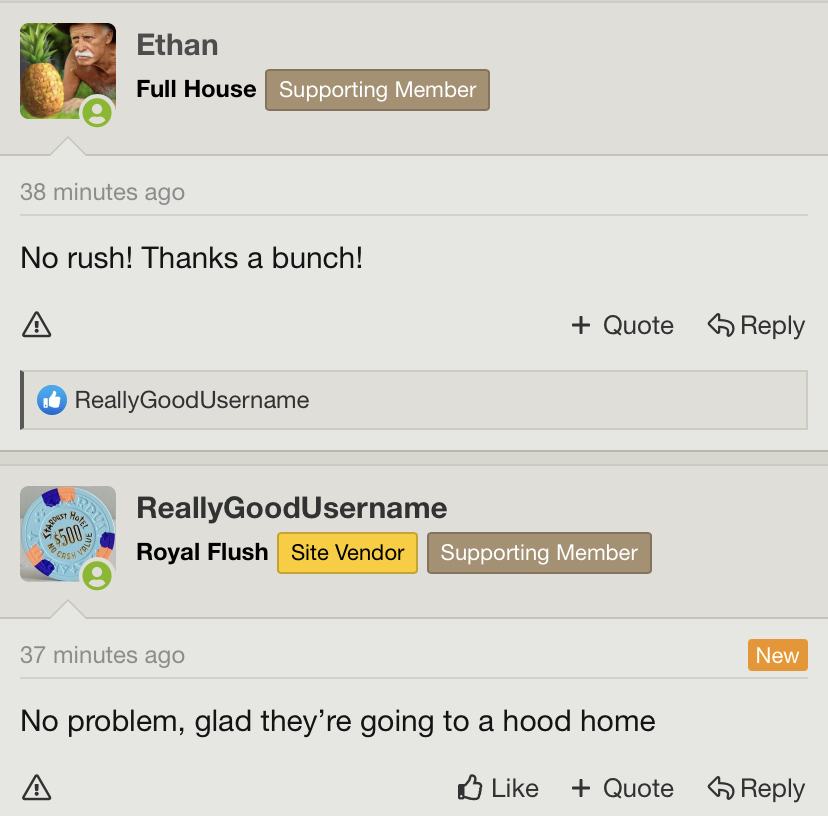828x816 pixels.
Task: Quote ReallyGoodUsername's latest post
Action: point(622,788)
